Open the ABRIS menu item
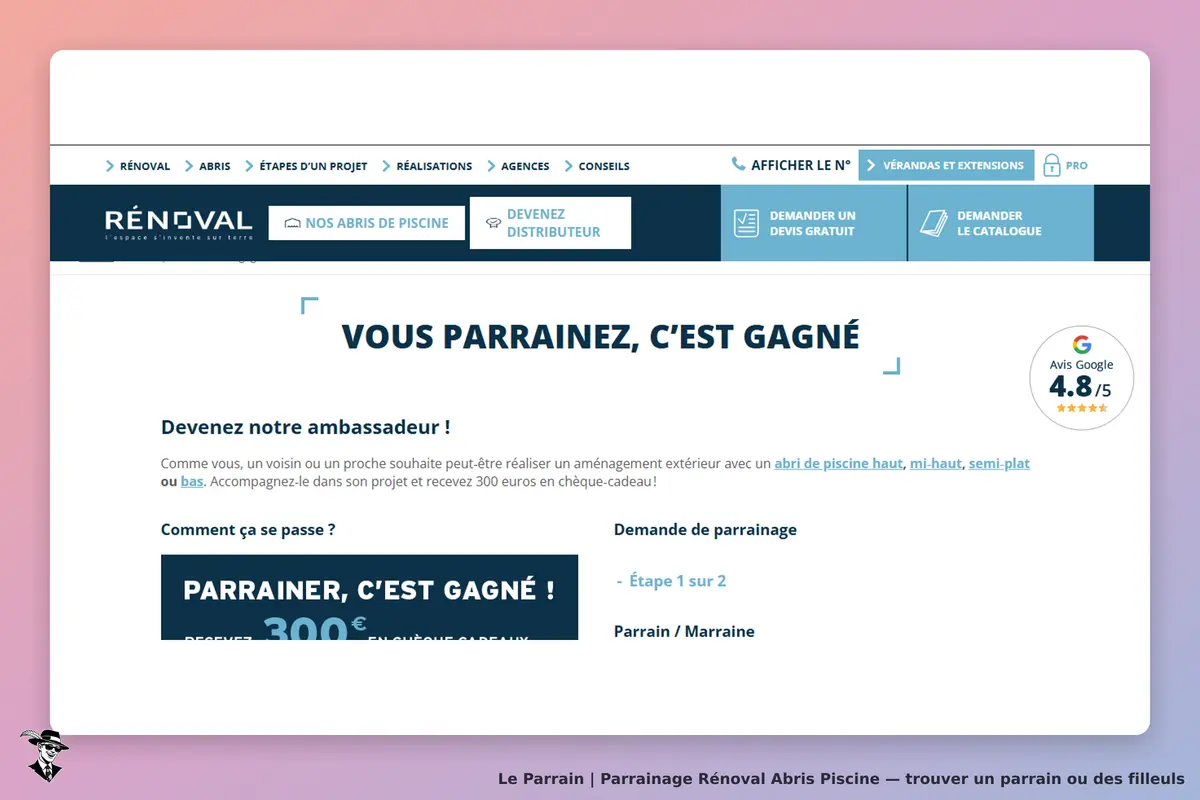Viewport: 1200px width, 800px height. click(x=214, y=166)
